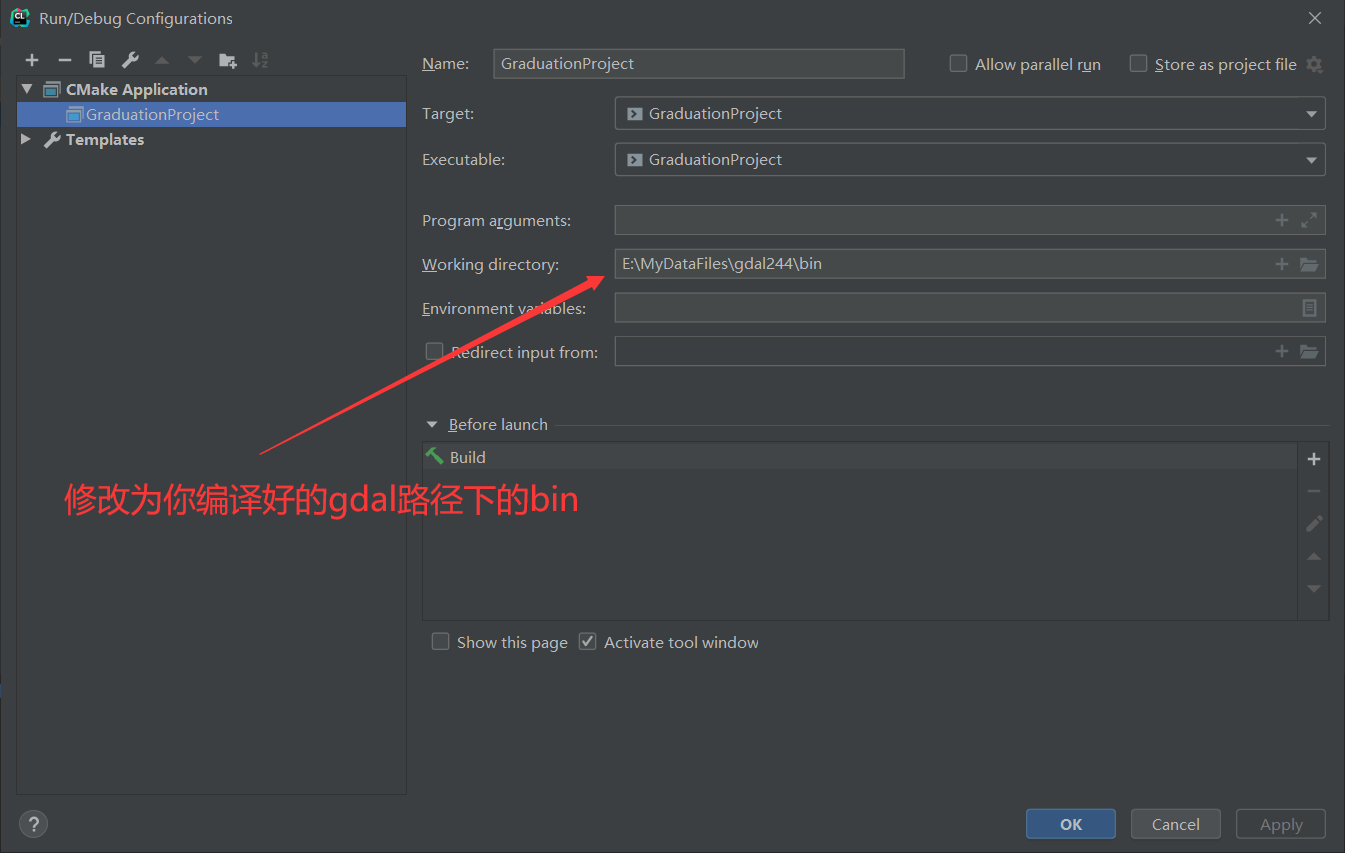Add a Before launch task
Screen dimensions: 1345x853
pyautogui.click(x=1314, y=459)
